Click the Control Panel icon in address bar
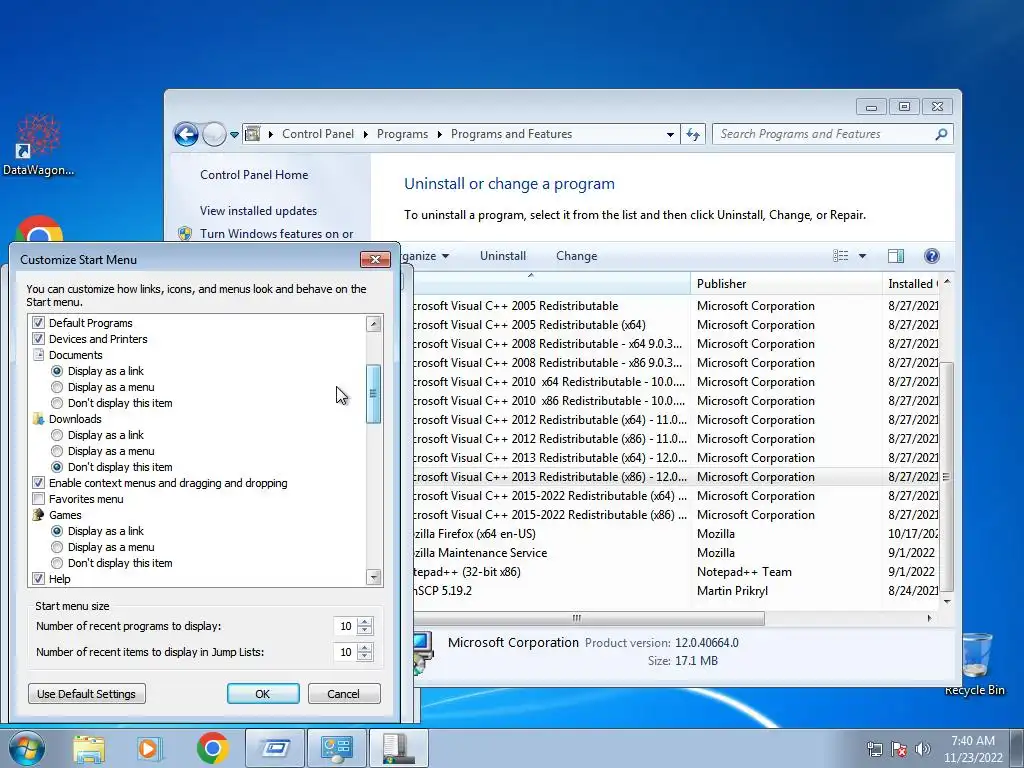 [x=252, y=135]
